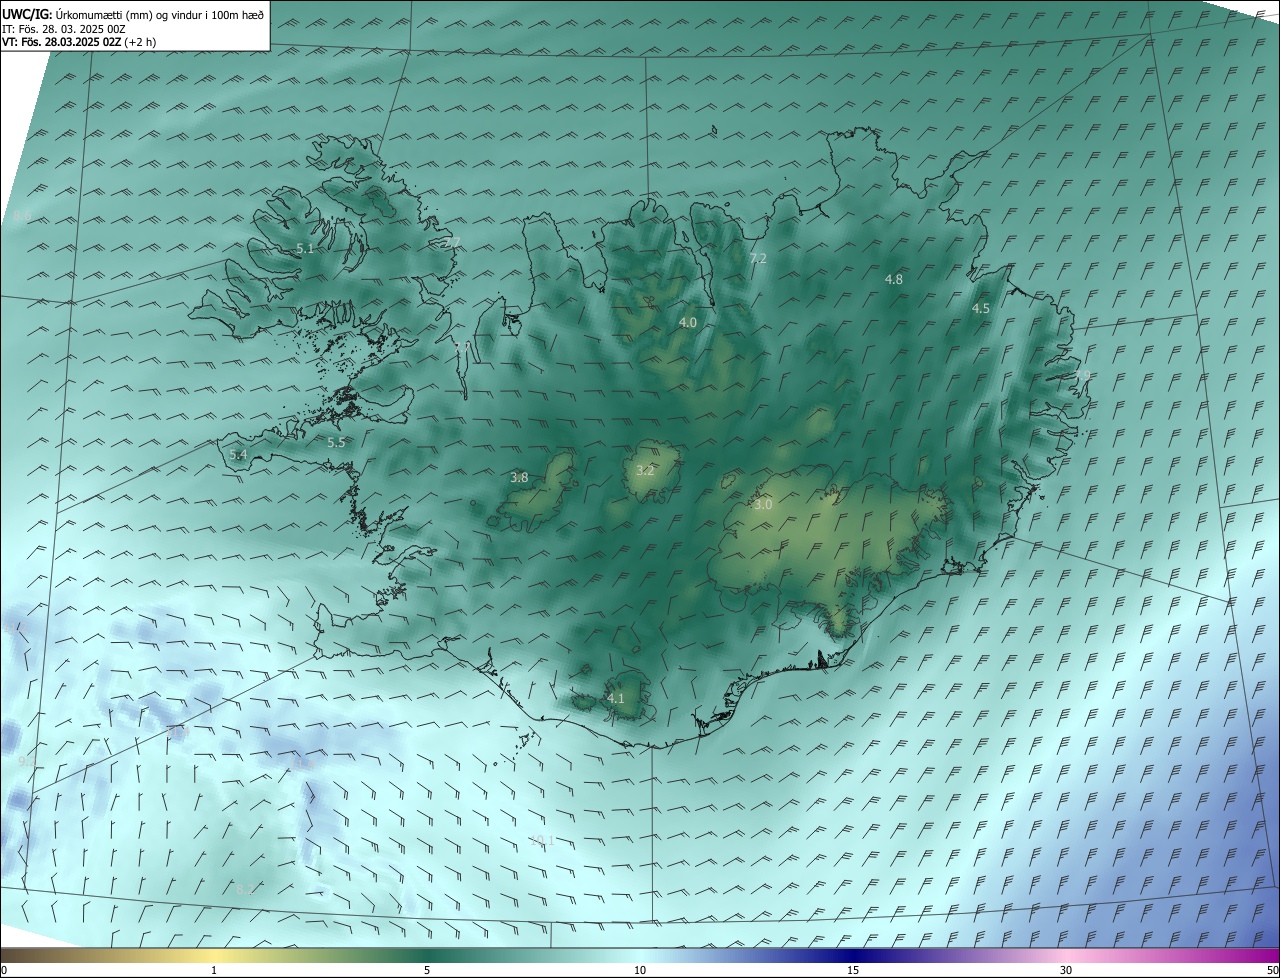This screenshot has height=978, width=1280.
Task: Click the 30 tick on the color scale
Action: click(x=1066, y=970)
